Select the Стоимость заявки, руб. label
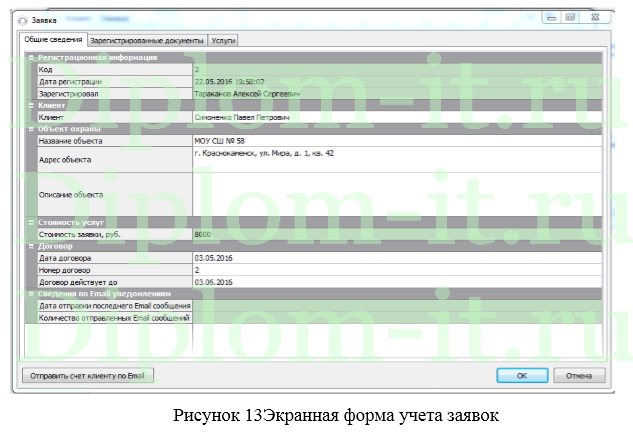 (115, 235)
